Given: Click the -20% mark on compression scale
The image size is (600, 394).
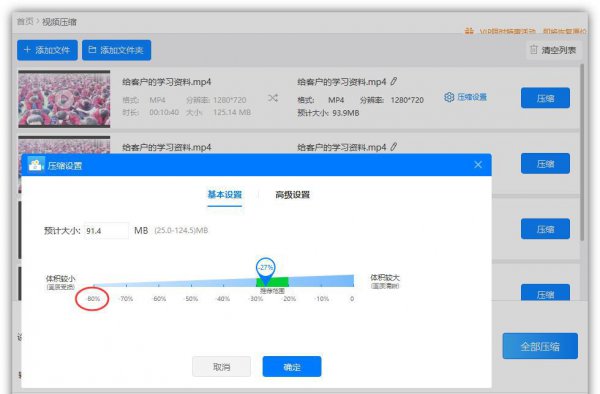Looking at the screenshot, I should click(289, 299).
